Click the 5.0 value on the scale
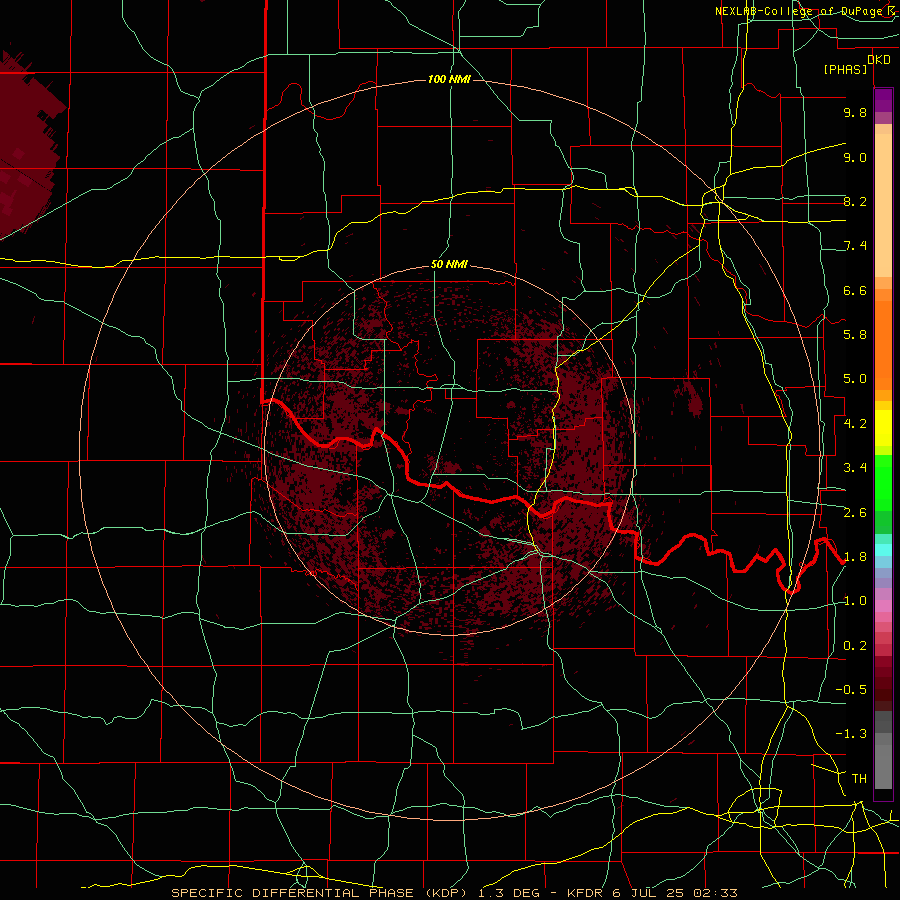This screenshot has height=900, width=900. 855,379
